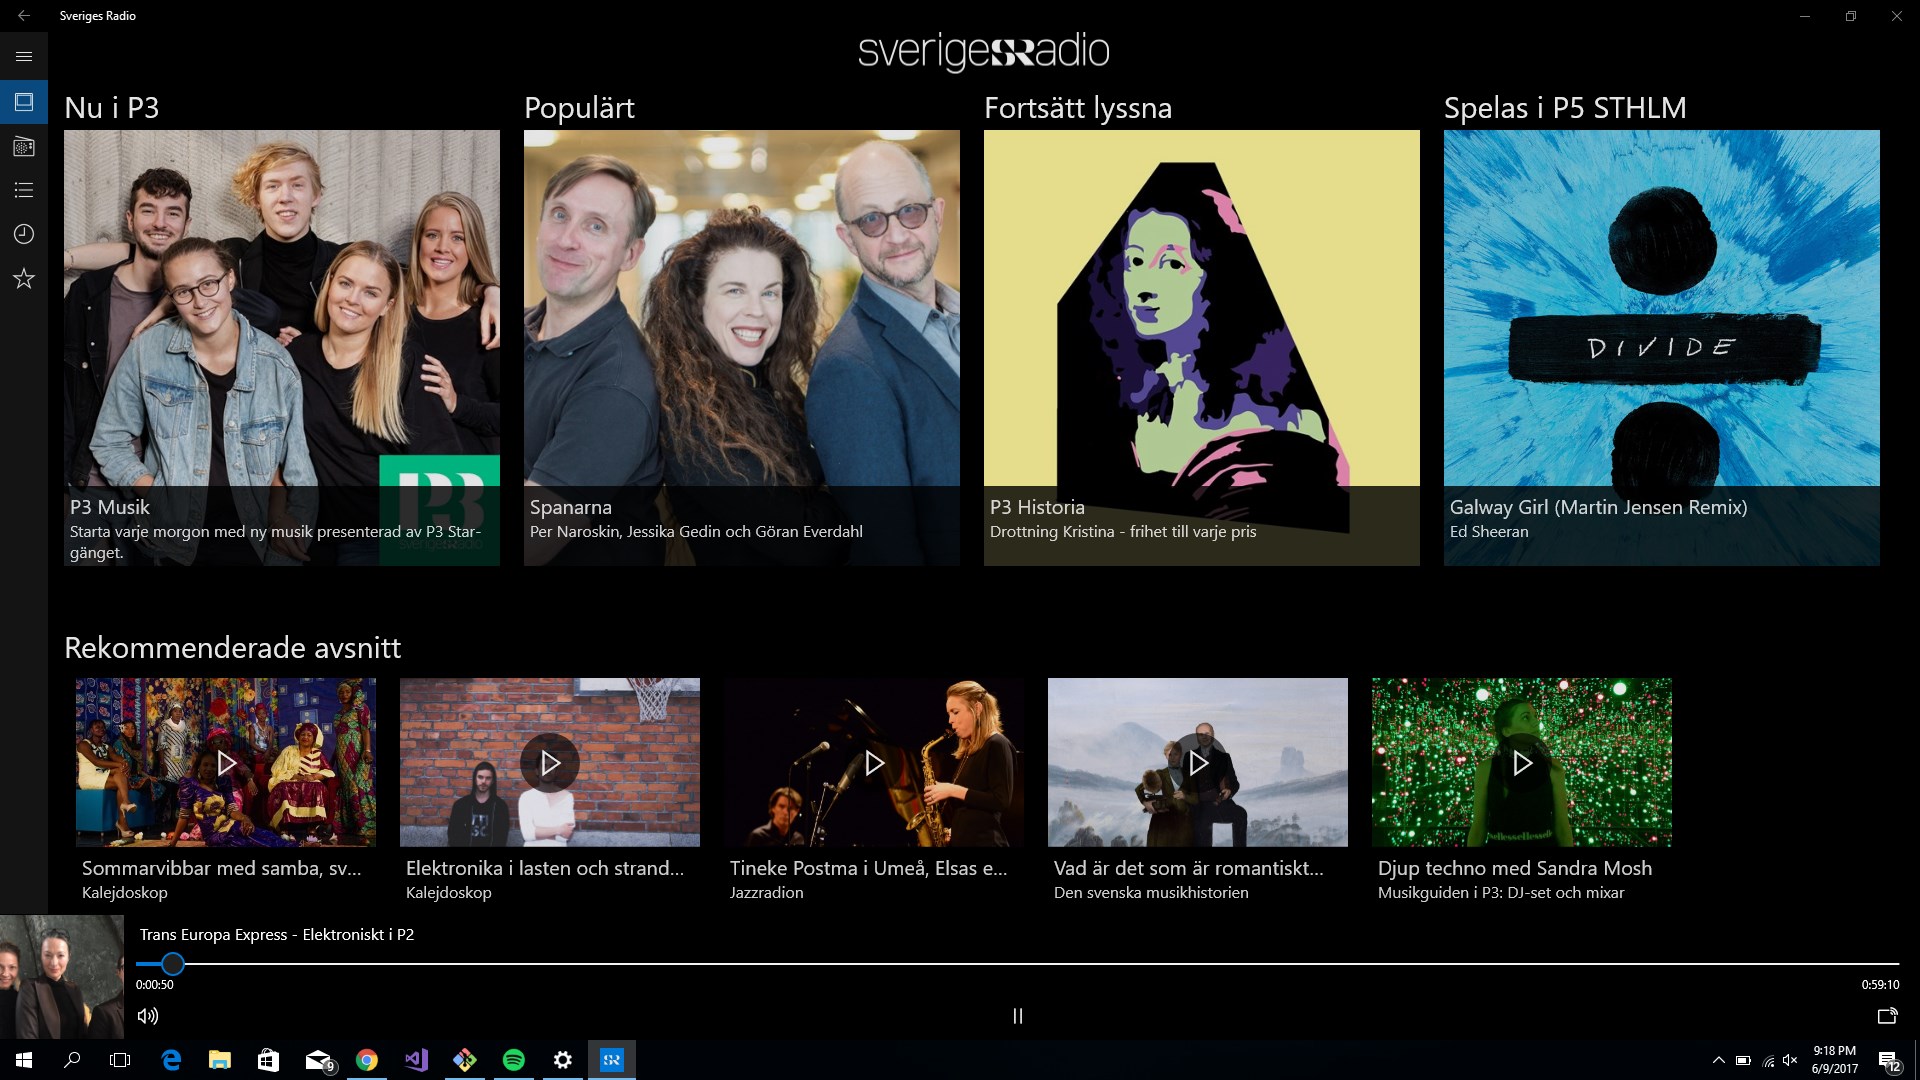
Task: Open the P3 Musik tile
Action: 282,347
